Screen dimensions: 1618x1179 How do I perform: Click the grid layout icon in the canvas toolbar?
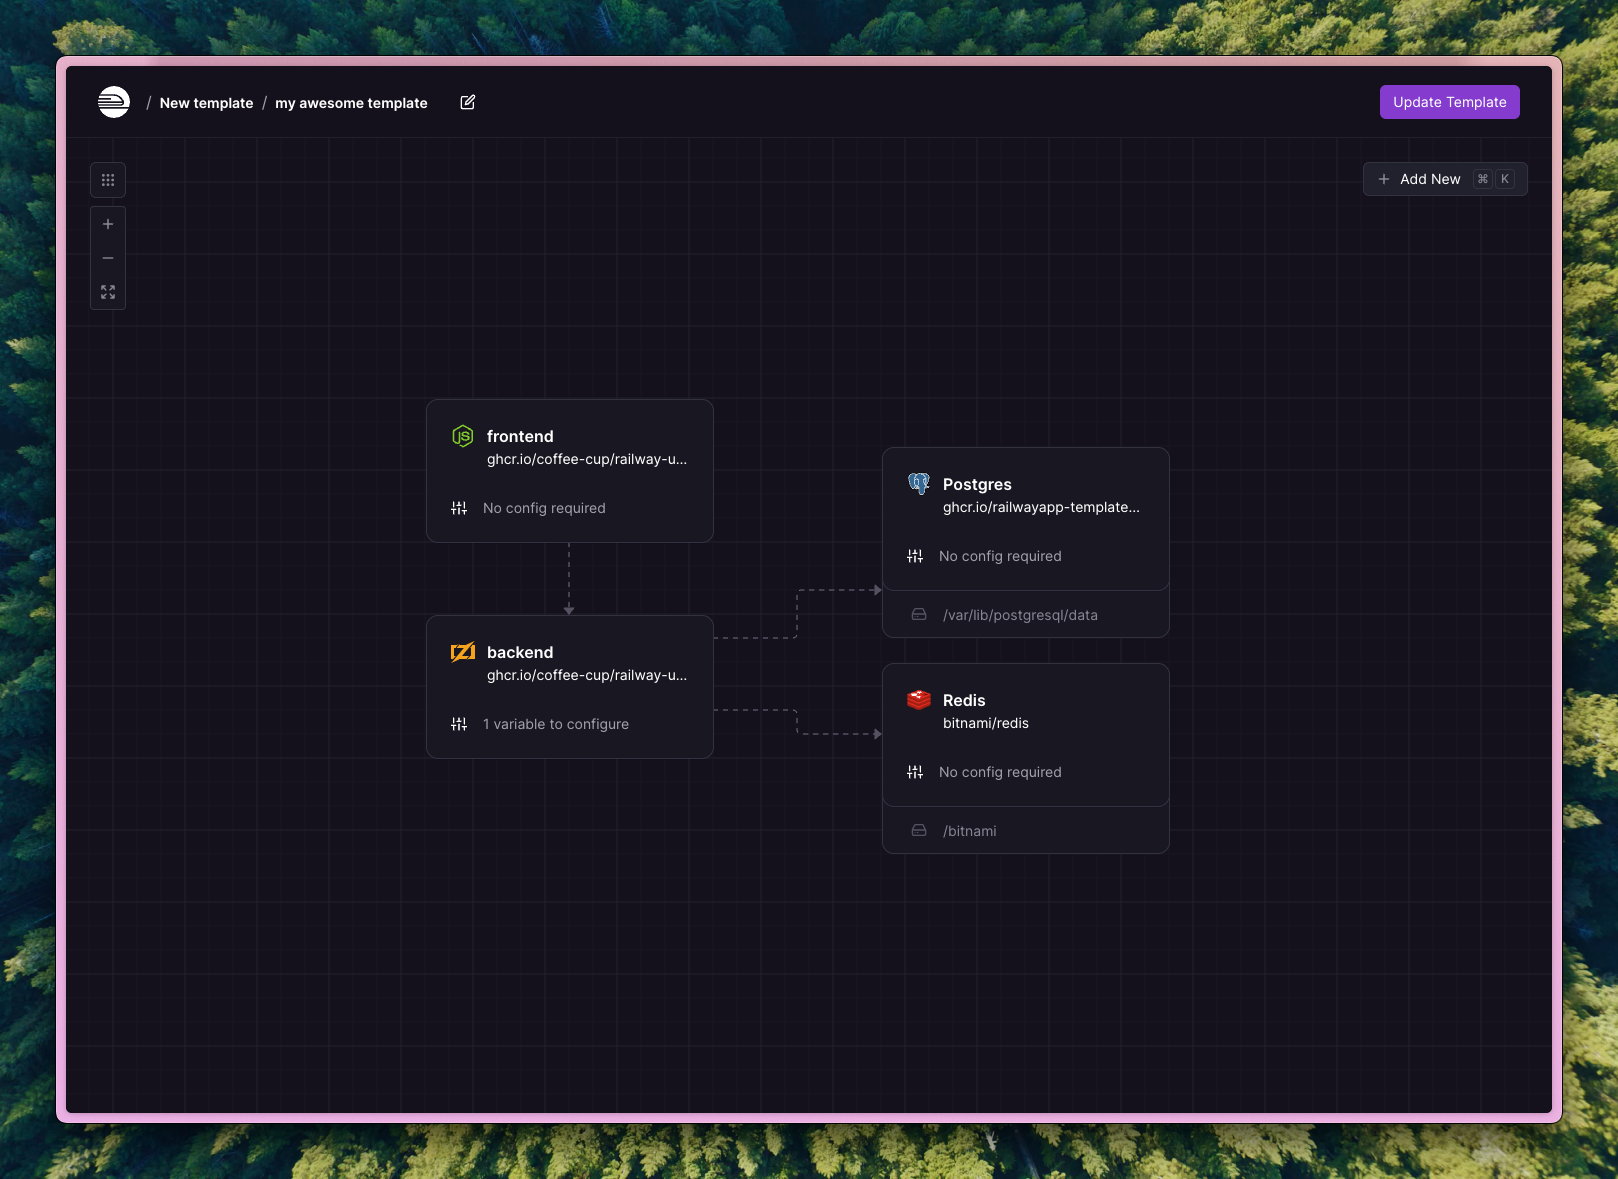pyautogui.click(x=107, y=180)
